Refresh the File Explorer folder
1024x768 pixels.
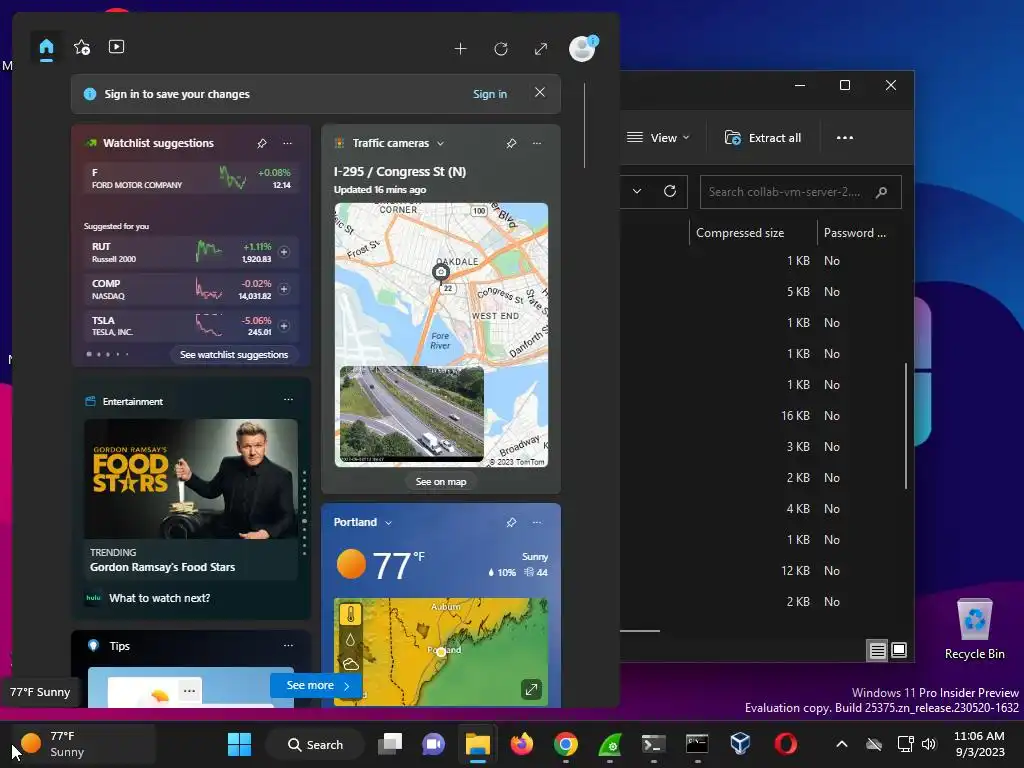point(669,191)
